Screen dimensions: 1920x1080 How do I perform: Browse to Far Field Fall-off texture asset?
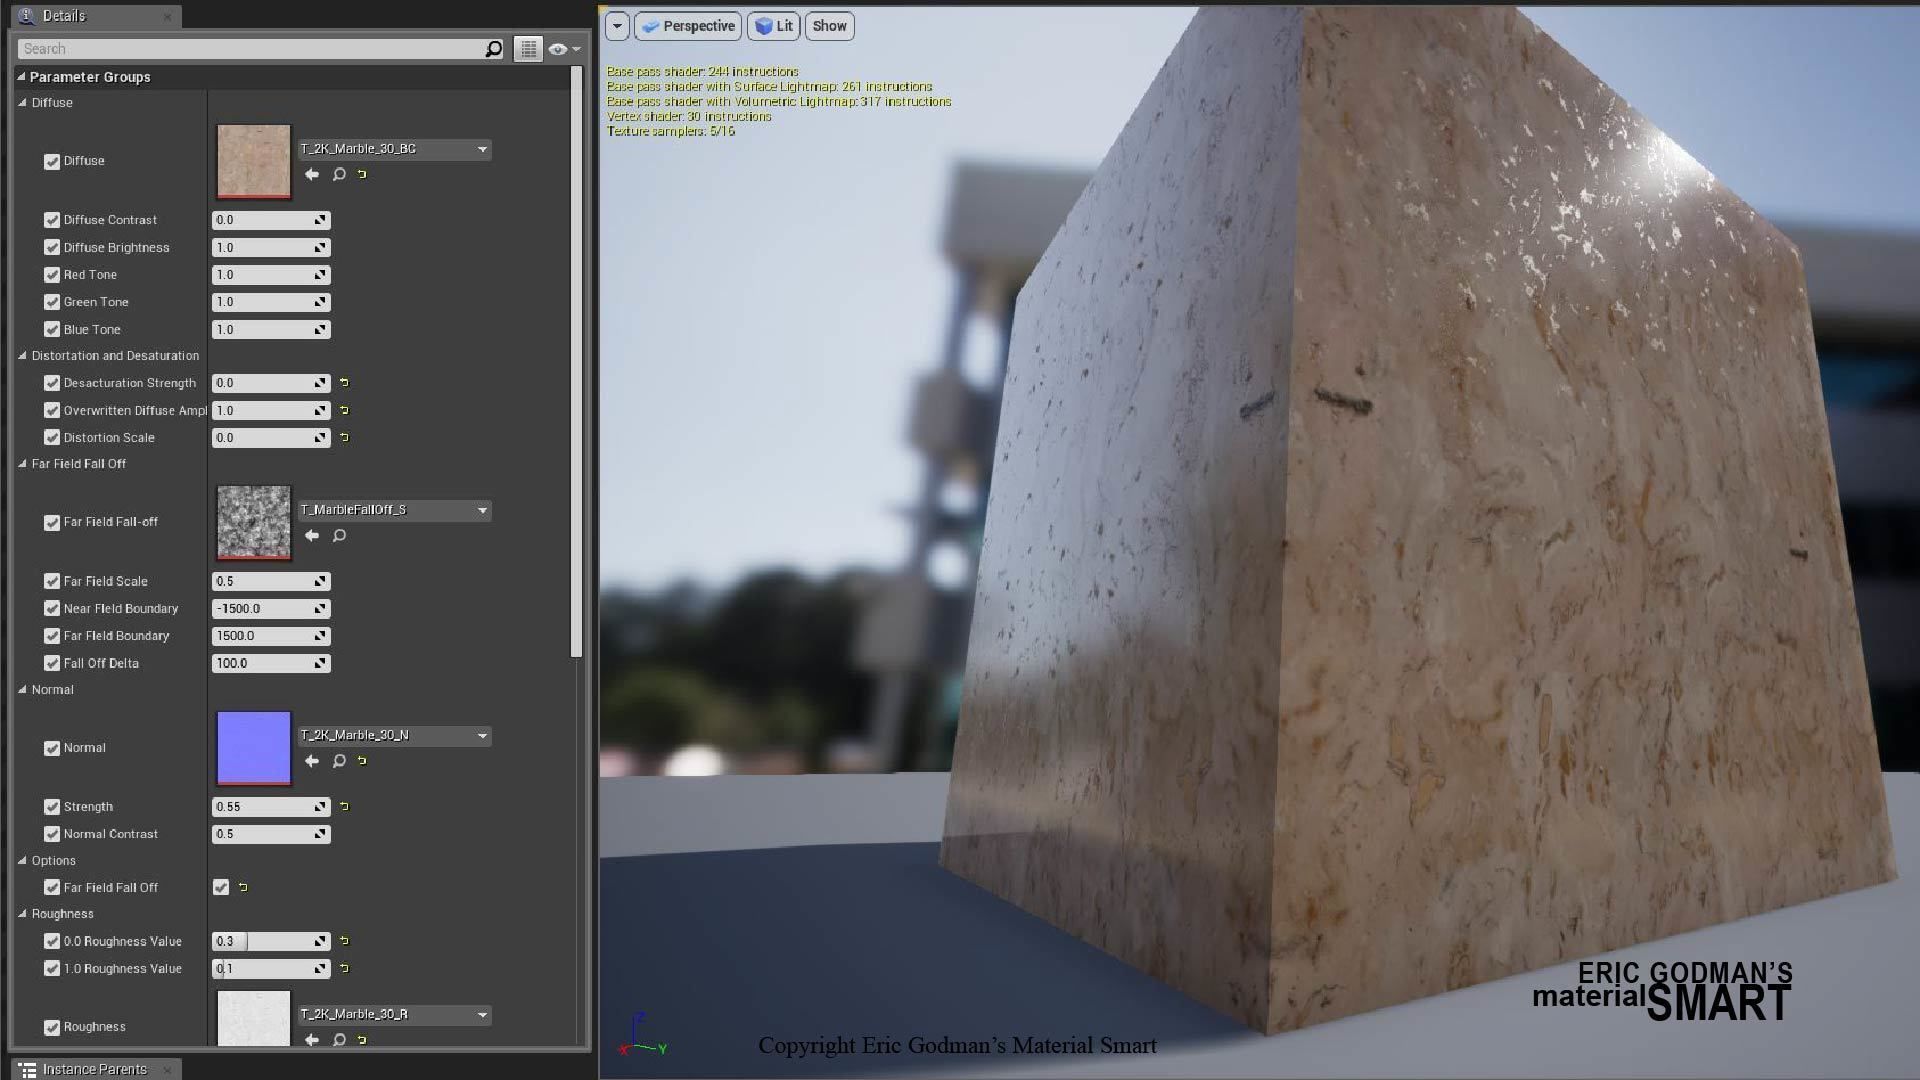coord(339,535)
